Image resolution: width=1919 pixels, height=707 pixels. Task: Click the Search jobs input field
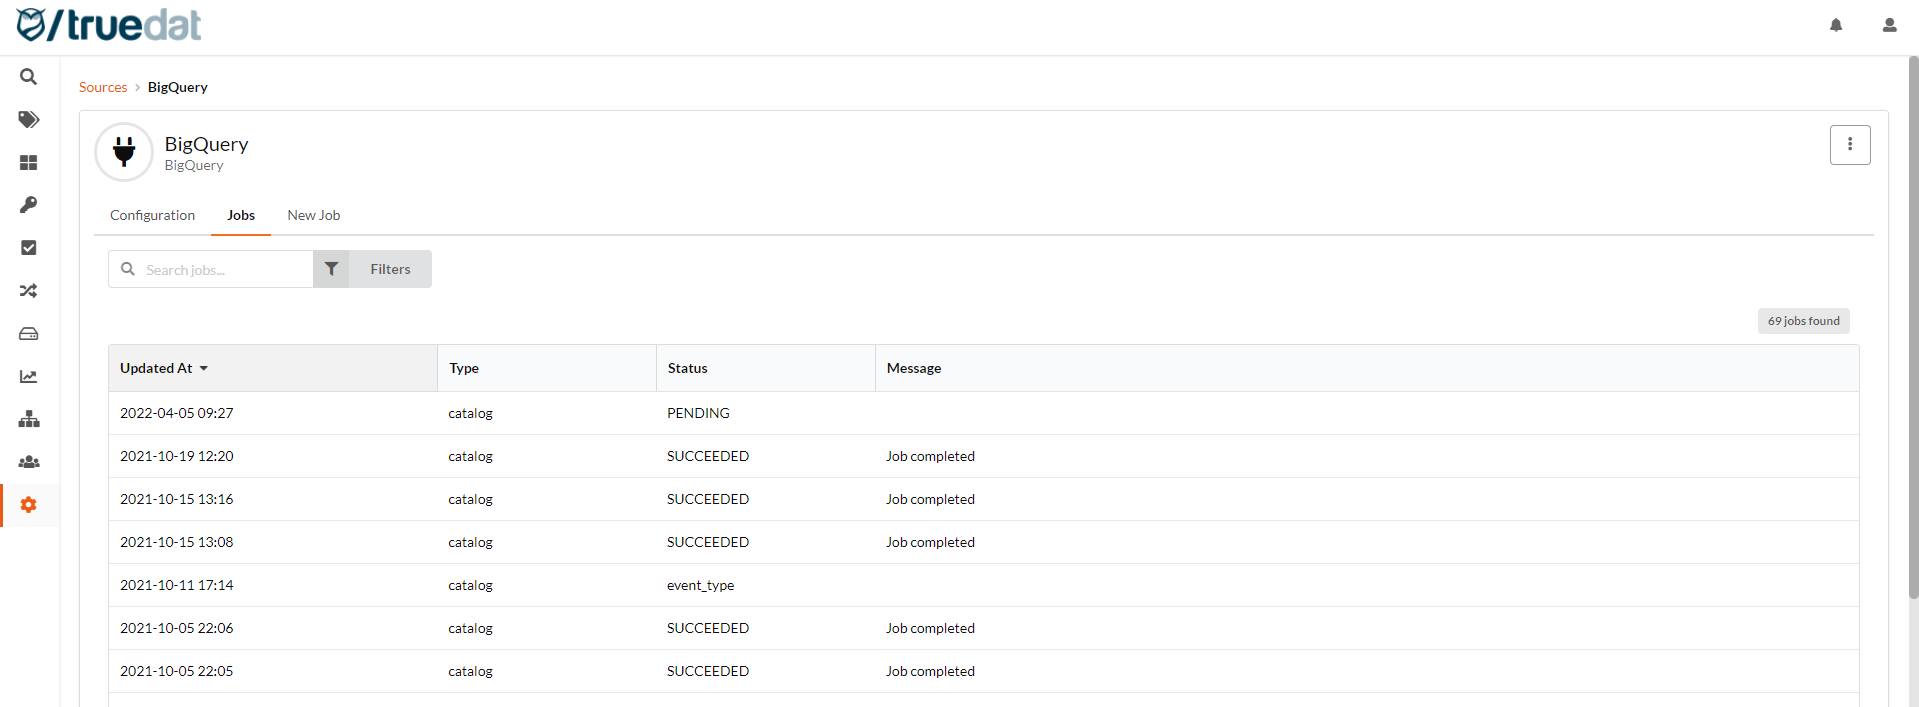tap(222, 270)
